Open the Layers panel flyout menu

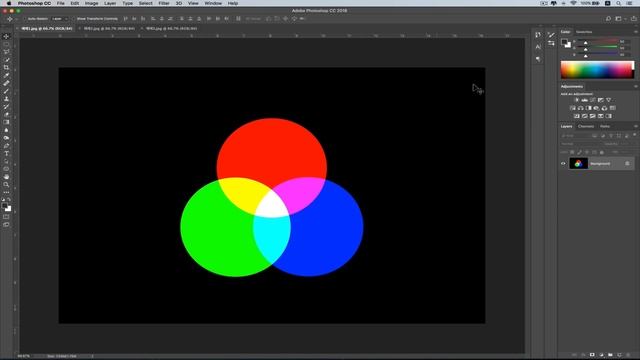tap(636, 127)
